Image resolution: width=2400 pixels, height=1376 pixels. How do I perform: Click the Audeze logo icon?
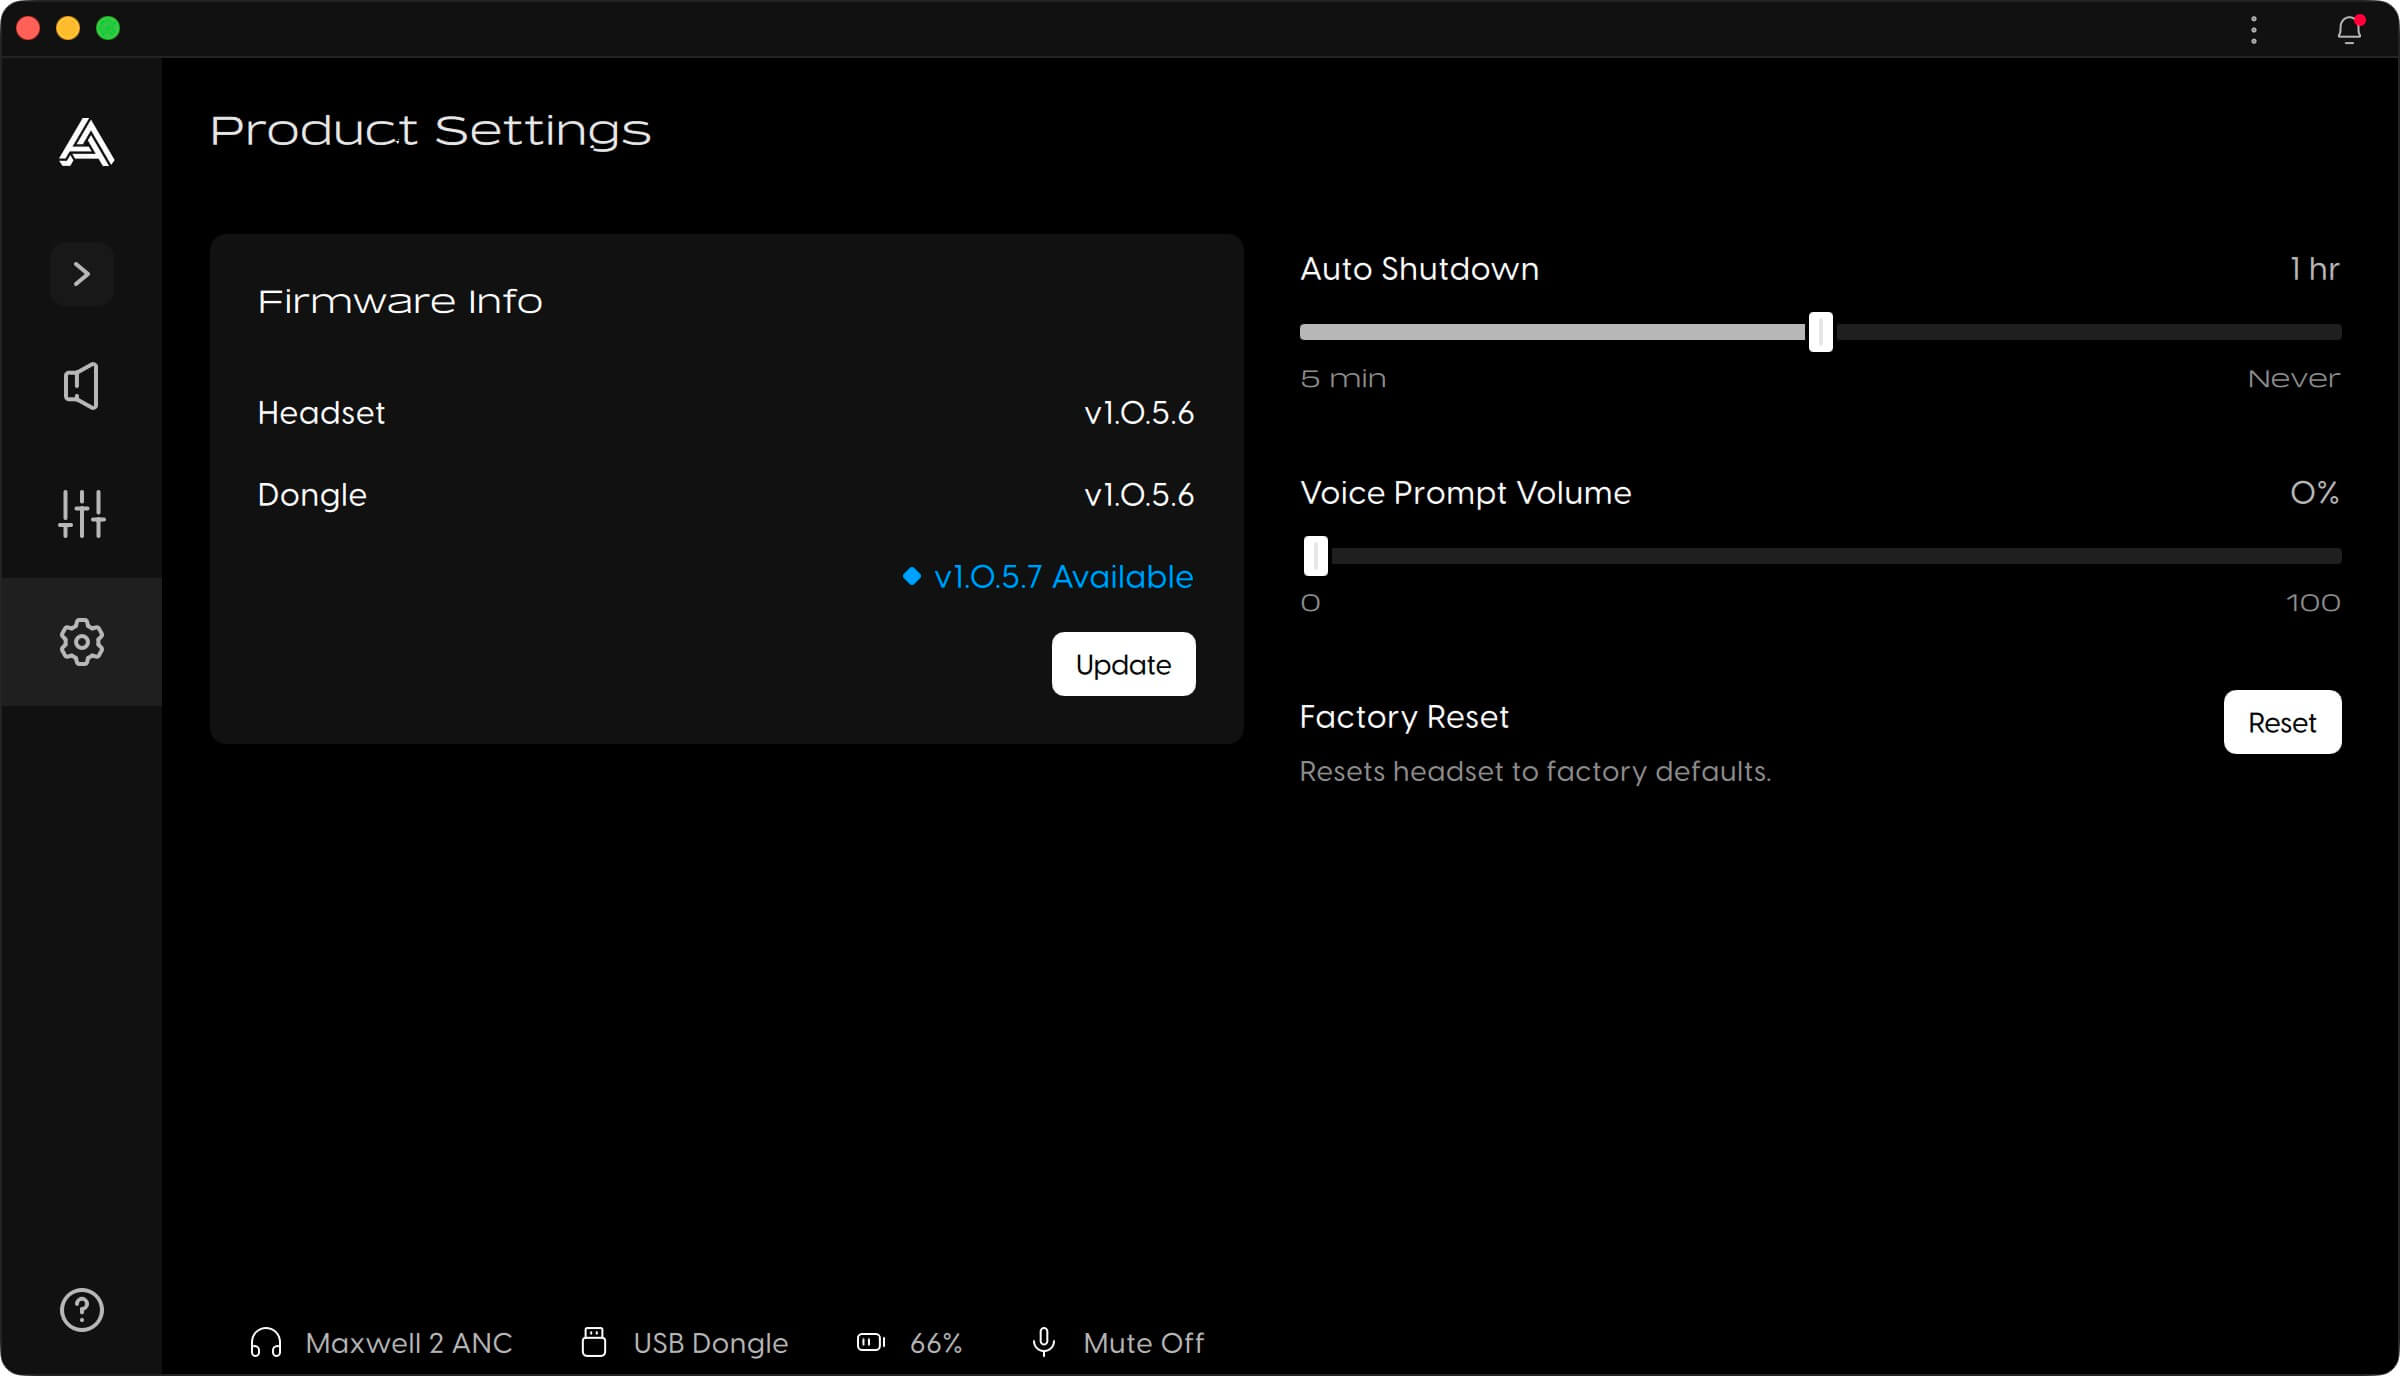click(86, 142)
